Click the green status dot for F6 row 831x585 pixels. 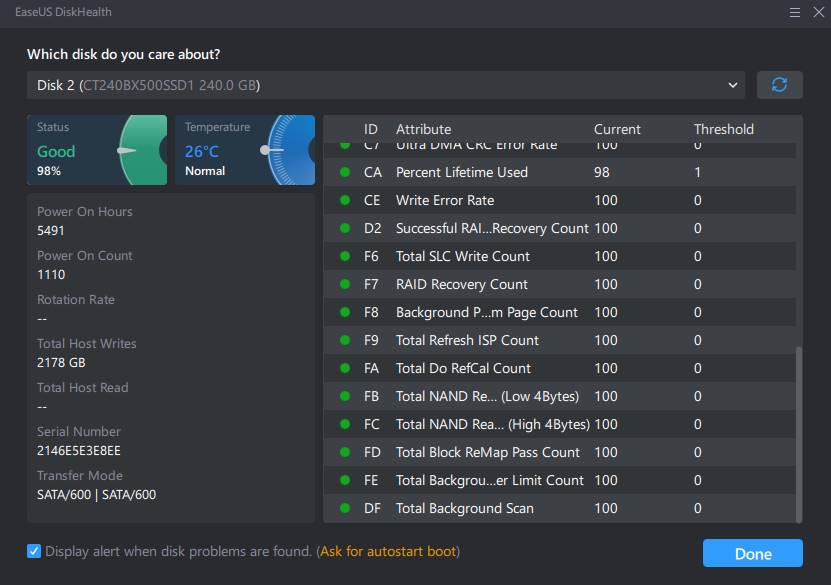[345, 256]
